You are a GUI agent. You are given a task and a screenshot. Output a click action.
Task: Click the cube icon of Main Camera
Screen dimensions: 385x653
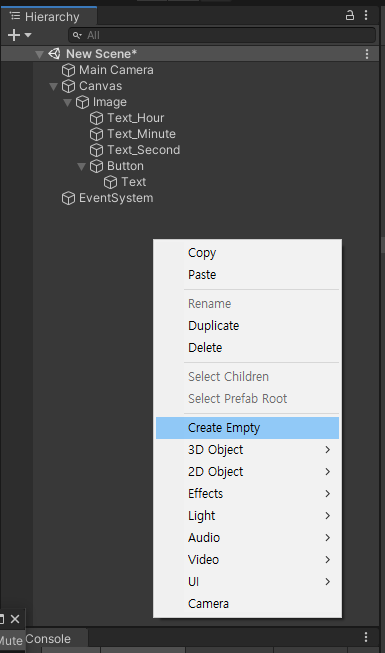click(68, 70)
